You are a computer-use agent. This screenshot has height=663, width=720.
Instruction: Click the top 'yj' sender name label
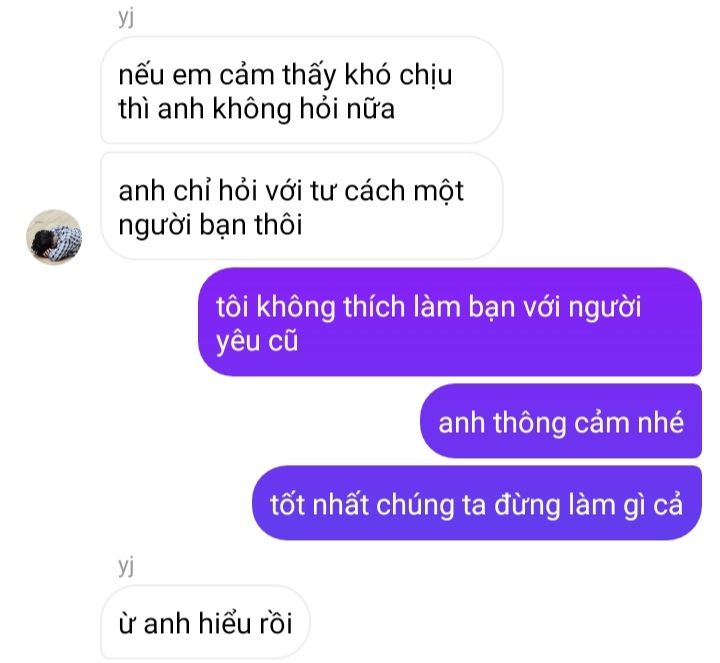tap(126, 17)
